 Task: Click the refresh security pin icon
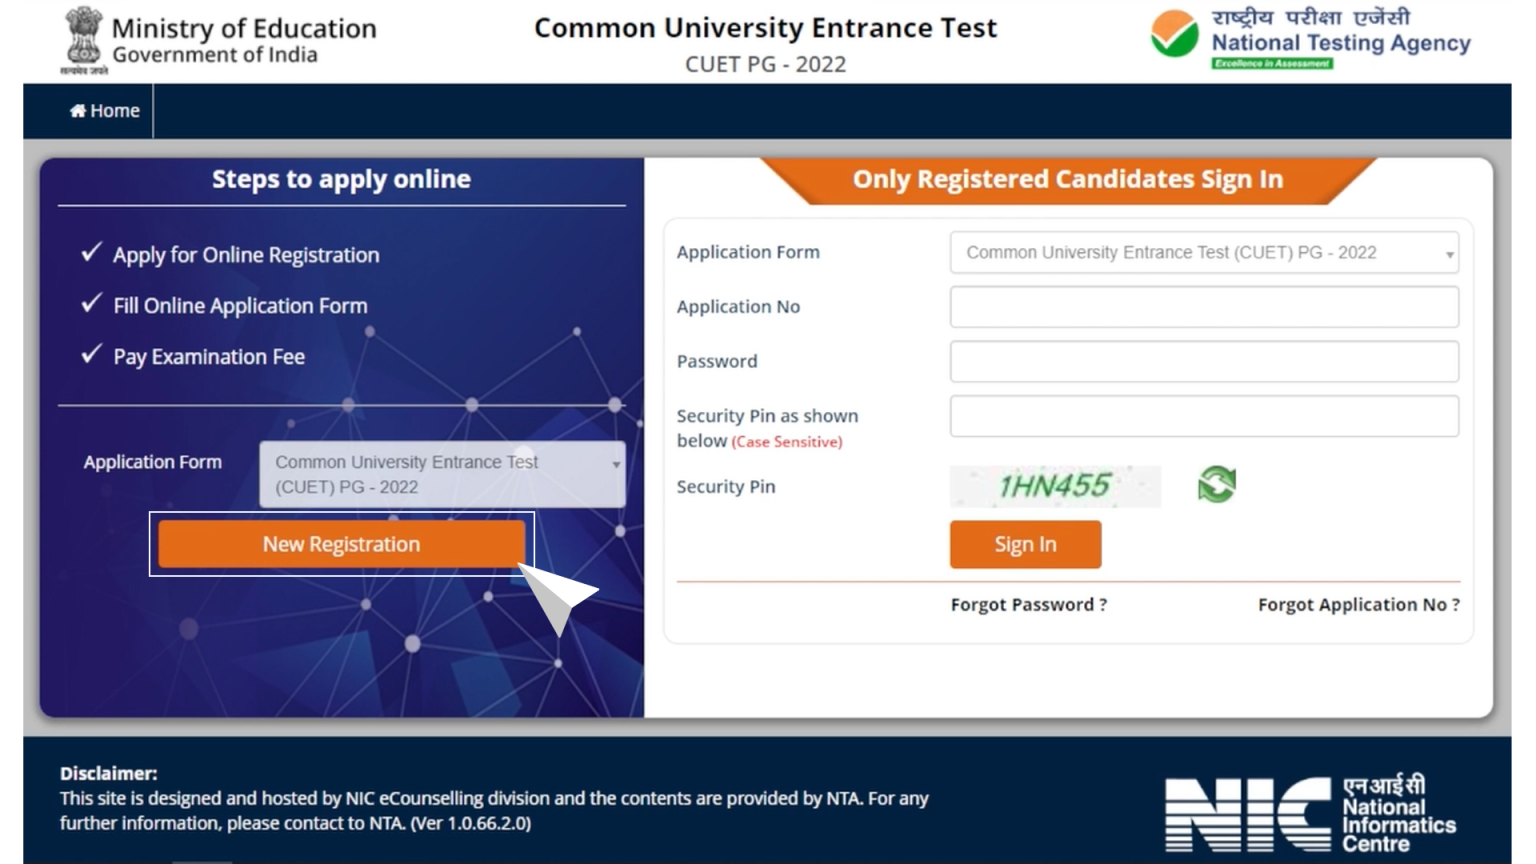(x=1216, y=485)
